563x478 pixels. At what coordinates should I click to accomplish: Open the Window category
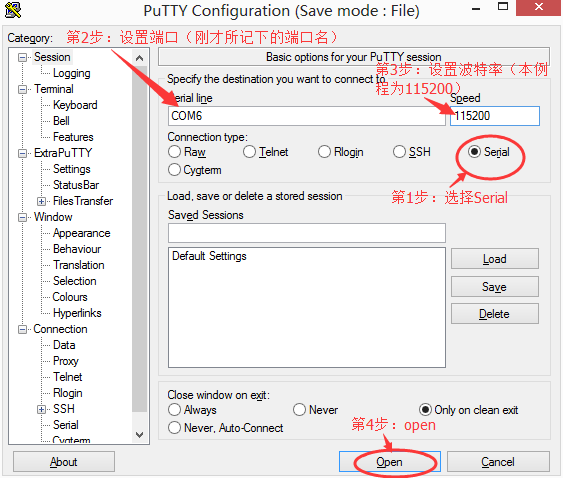[53, 217]
